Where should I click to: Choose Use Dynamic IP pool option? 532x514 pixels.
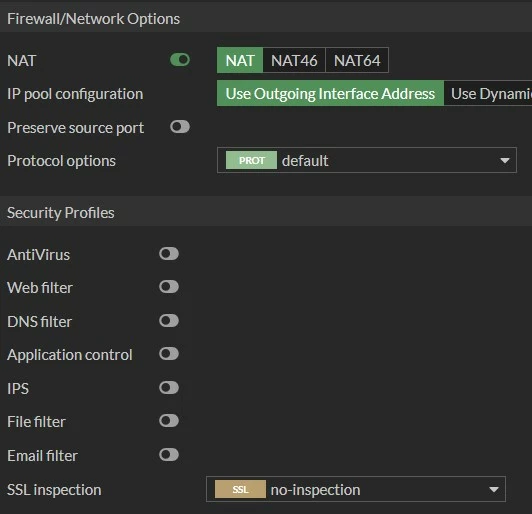coord(488,93)
